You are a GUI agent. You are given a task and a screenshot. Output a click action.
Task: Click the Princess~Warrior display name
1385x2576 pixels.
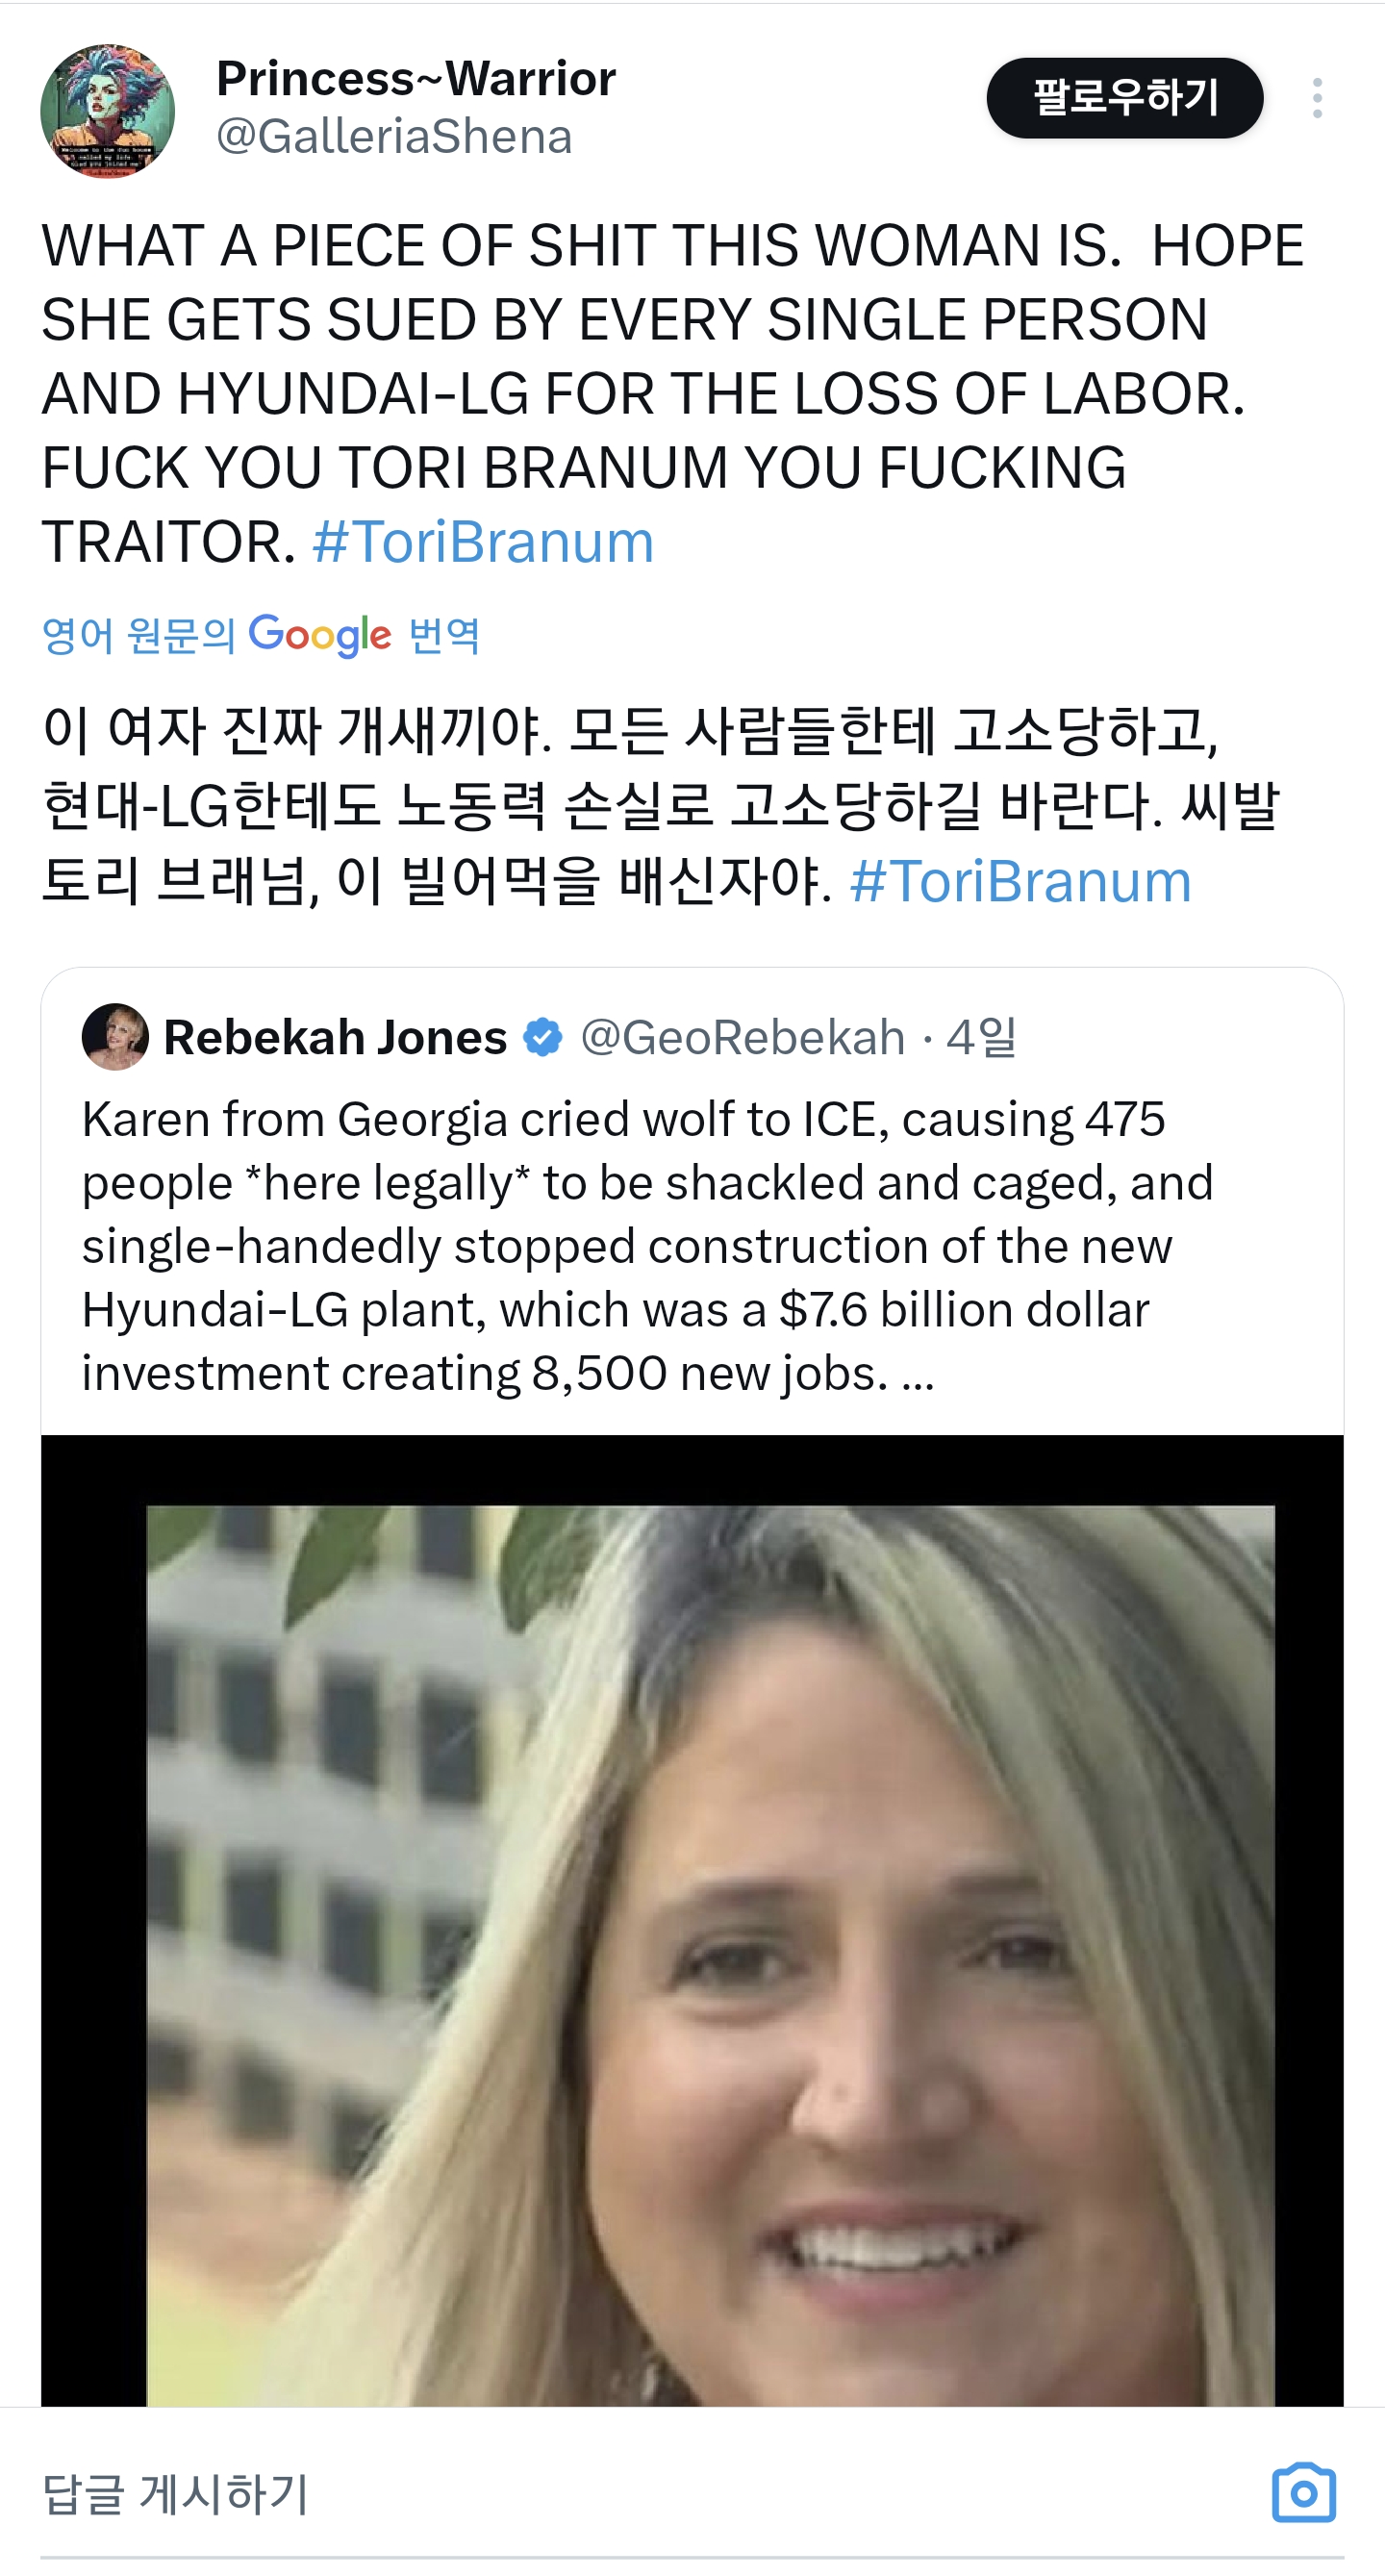[x=416, y=78]
